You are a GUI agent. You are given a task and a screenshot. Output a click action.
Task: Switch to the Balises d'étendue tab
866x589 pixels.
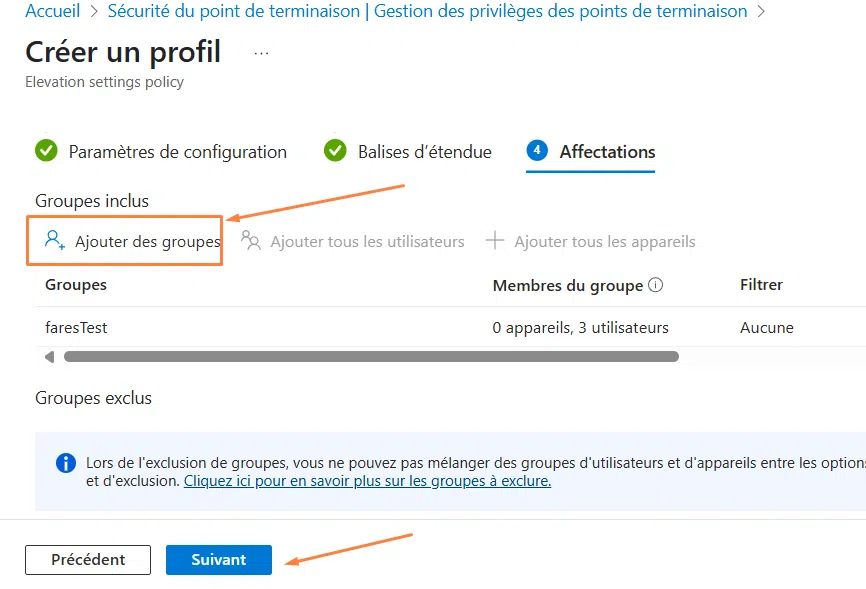pyautogui.click(x=423, y=151)
